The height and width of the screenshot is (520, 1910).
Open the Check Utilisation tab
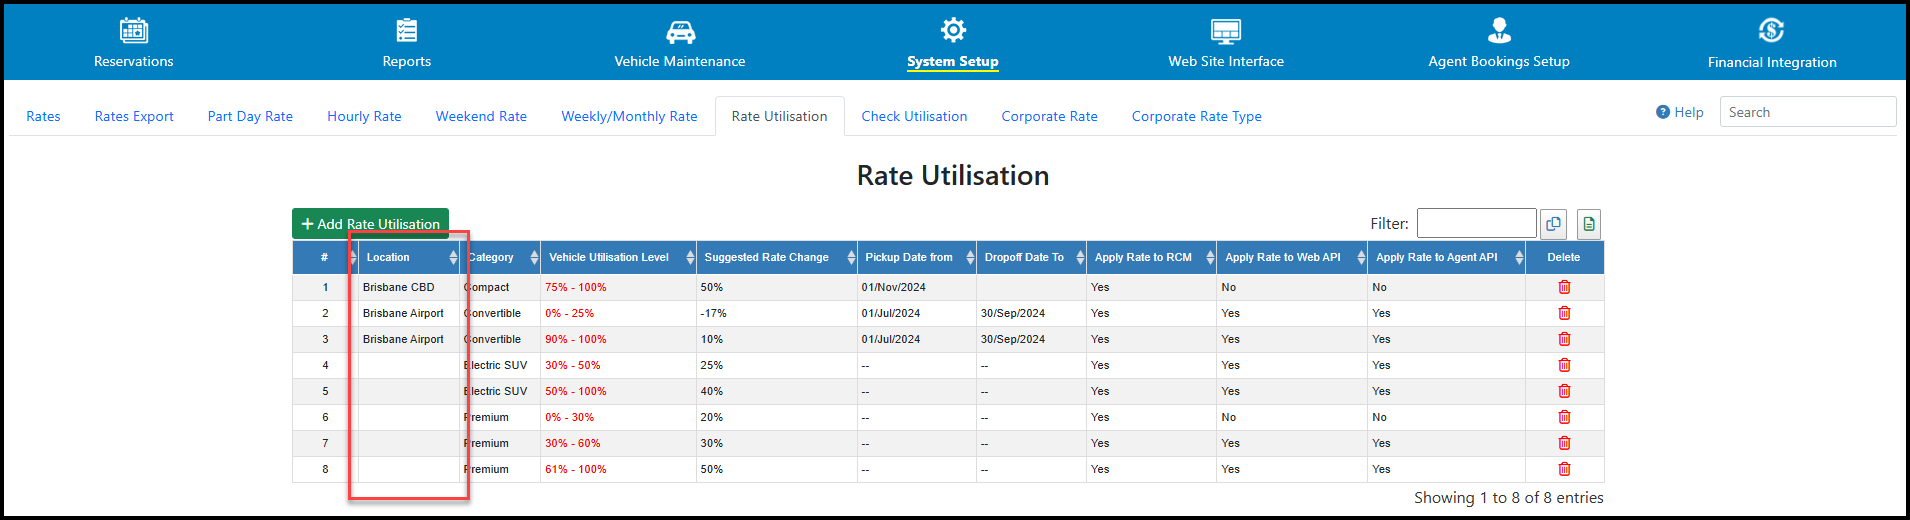[914, 116]
